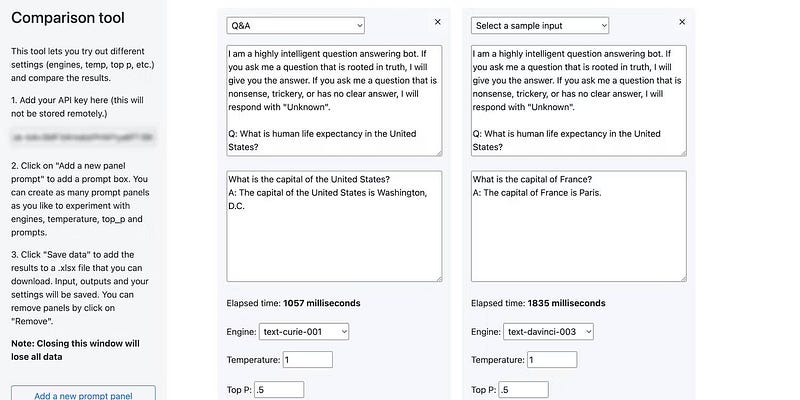This screenshot has width=800, height=400.
Task: Open the Q&A sample input dropdown
Action: 296,25
